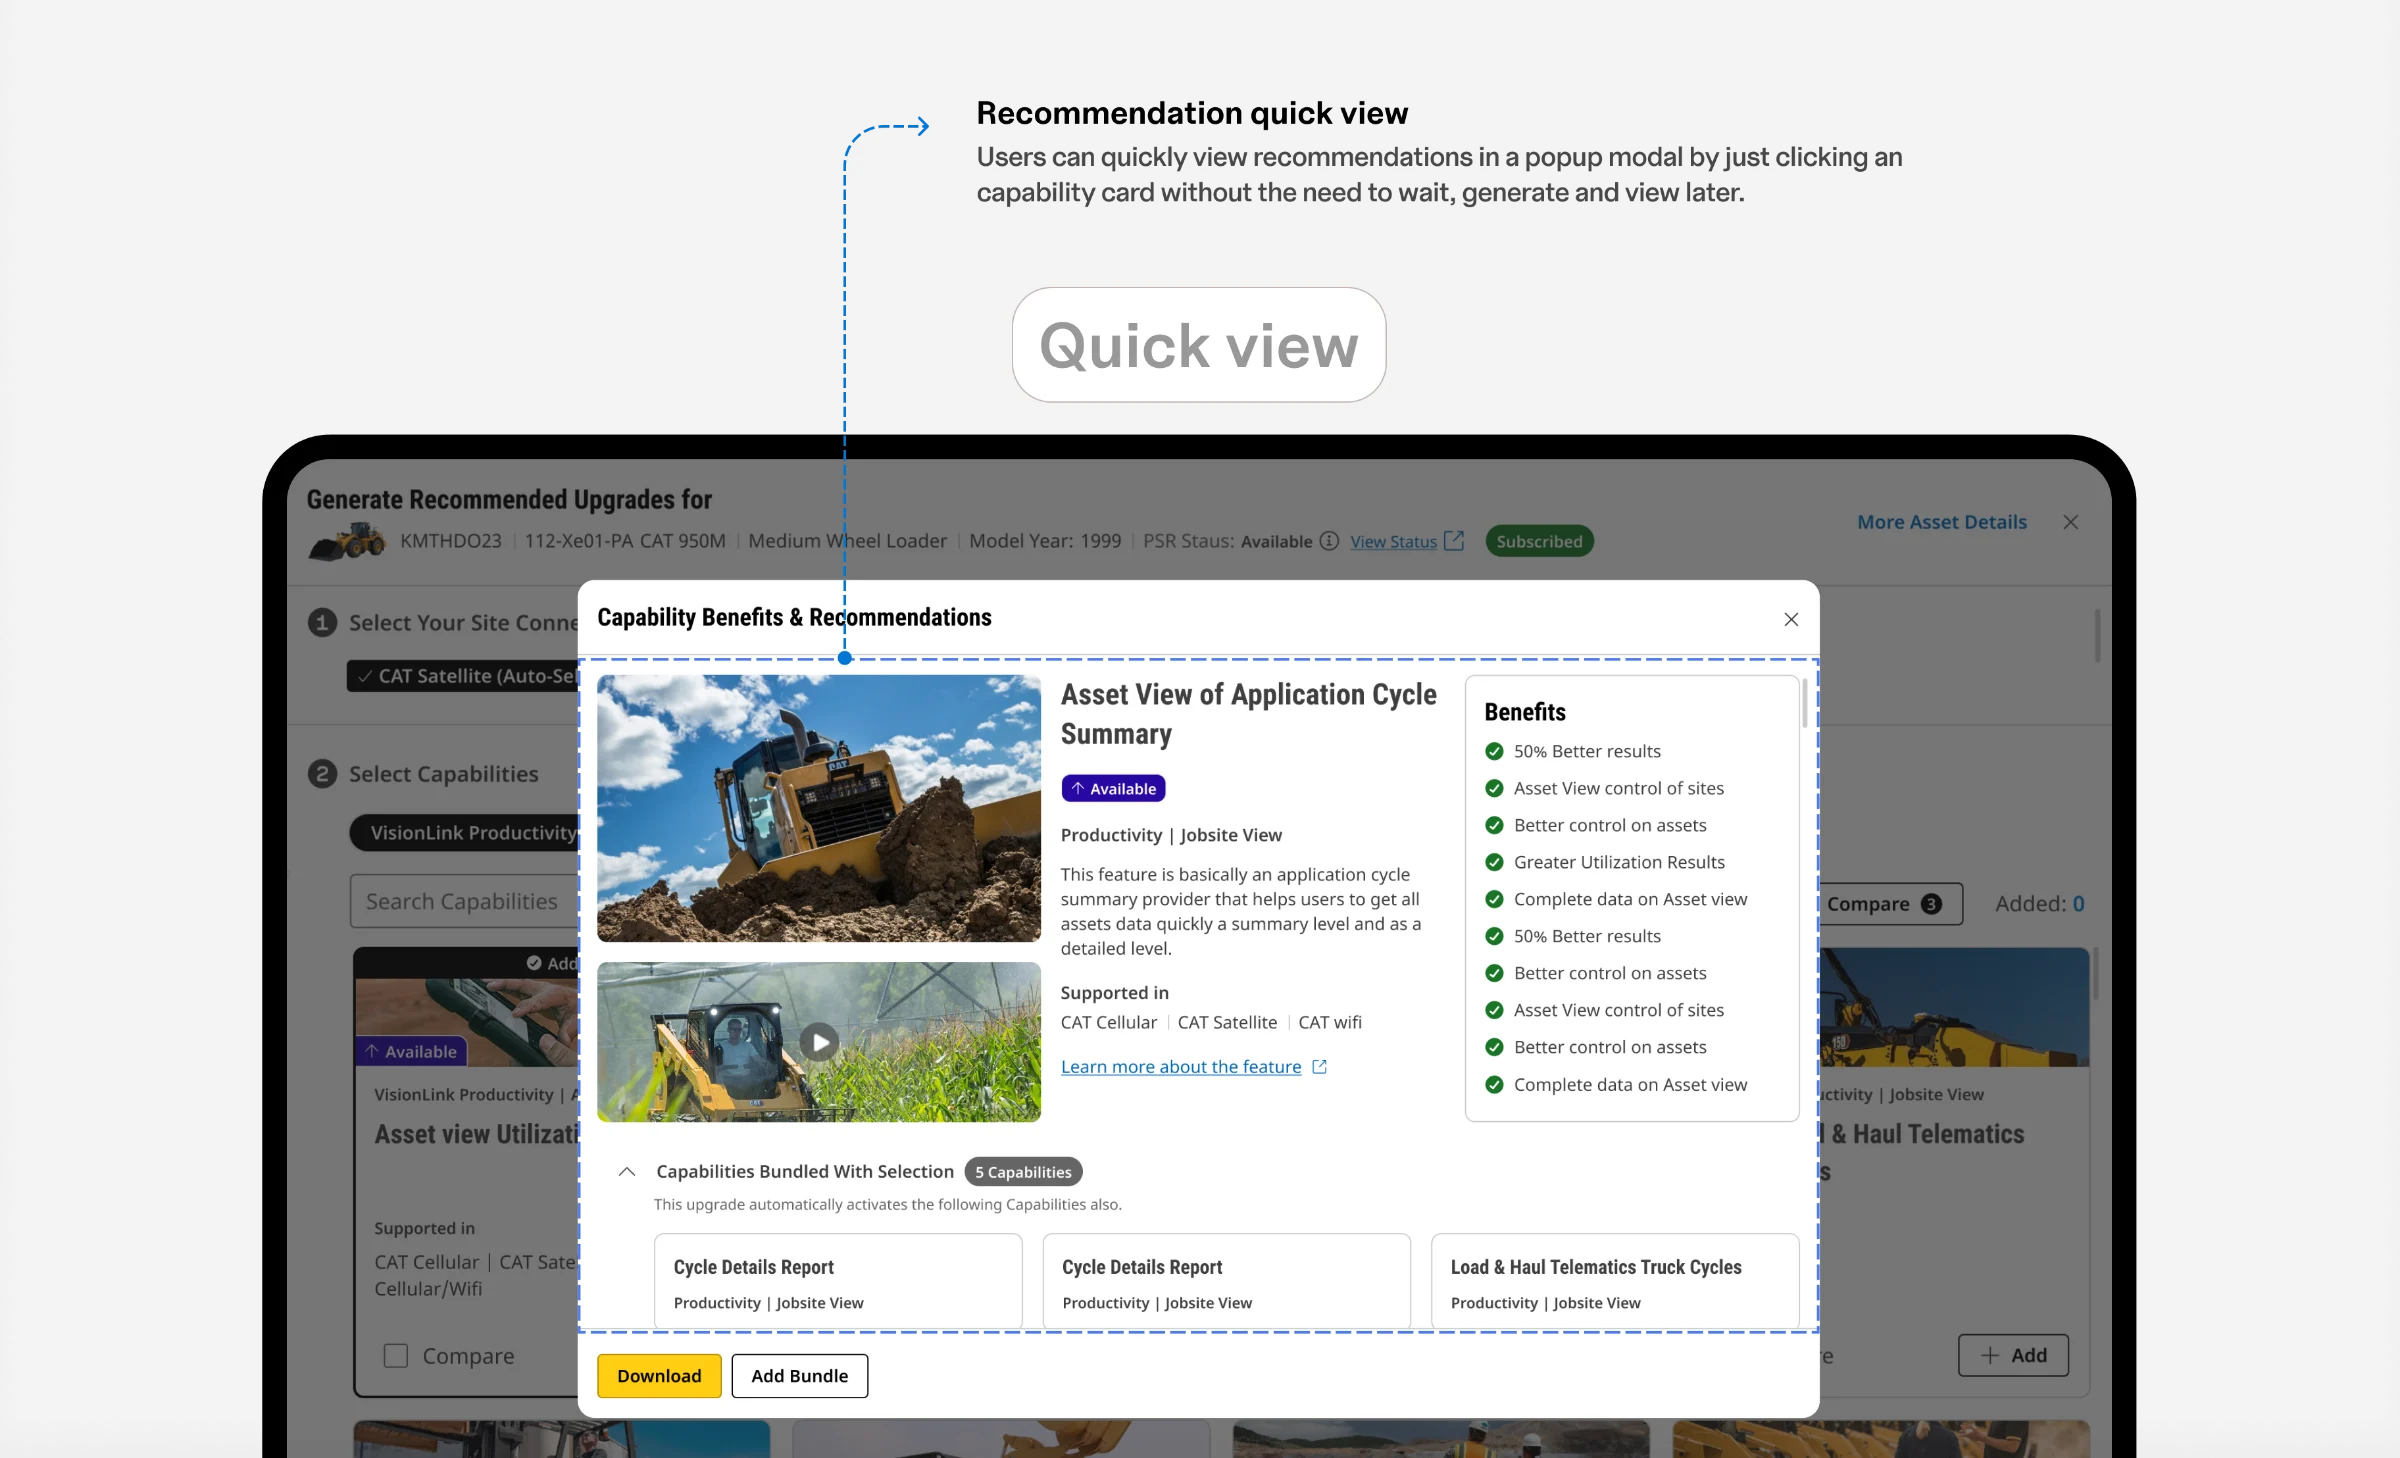Focus the Search Capabilities input field
2400x1458 pixels.
(x=465, y=901)
